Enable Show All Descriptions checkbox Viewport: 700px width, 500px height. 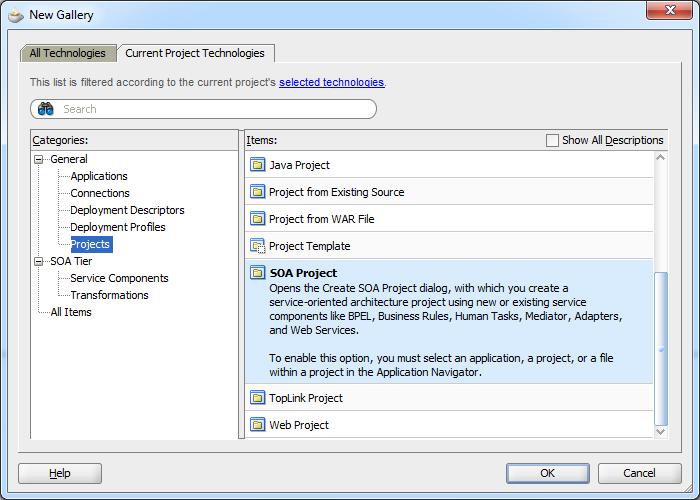(552, 140)
